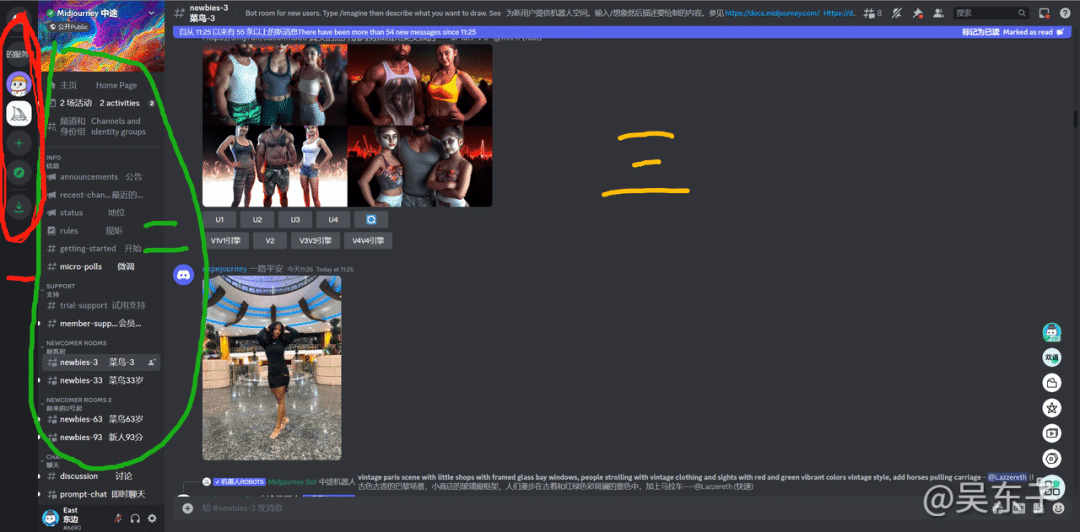The image size is (1080, 532).
Task: Open the member-supp... channel
Action: click(101, 323)
